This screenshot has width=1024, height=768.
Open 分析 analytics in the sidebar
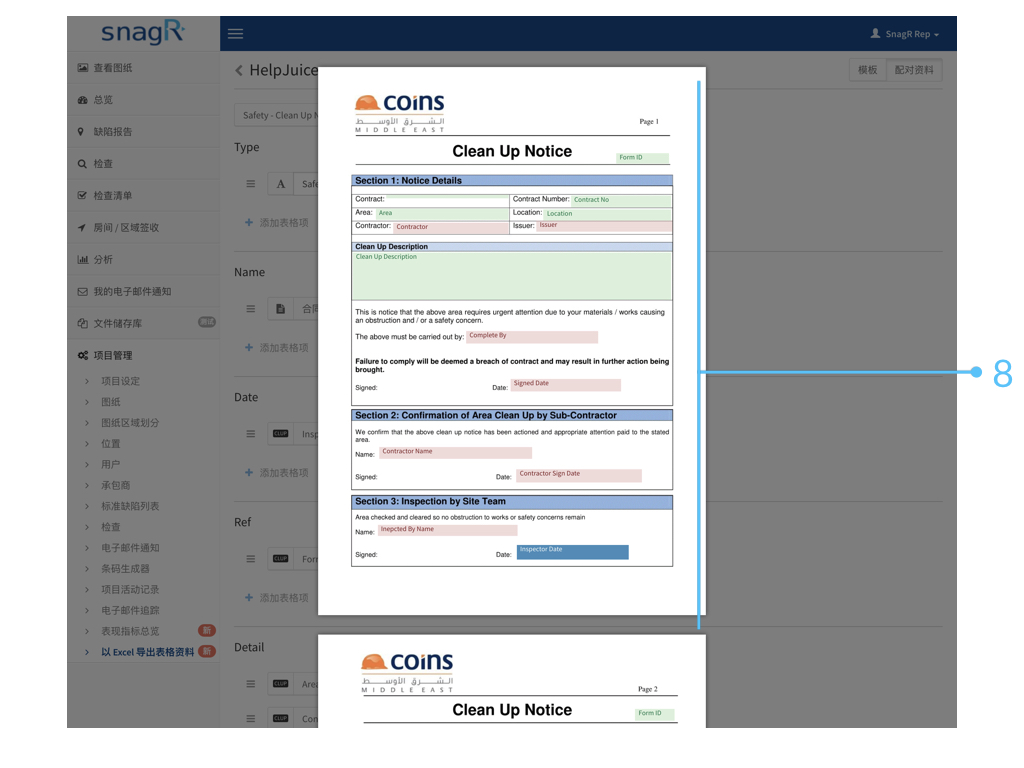(x=143, y=259)
